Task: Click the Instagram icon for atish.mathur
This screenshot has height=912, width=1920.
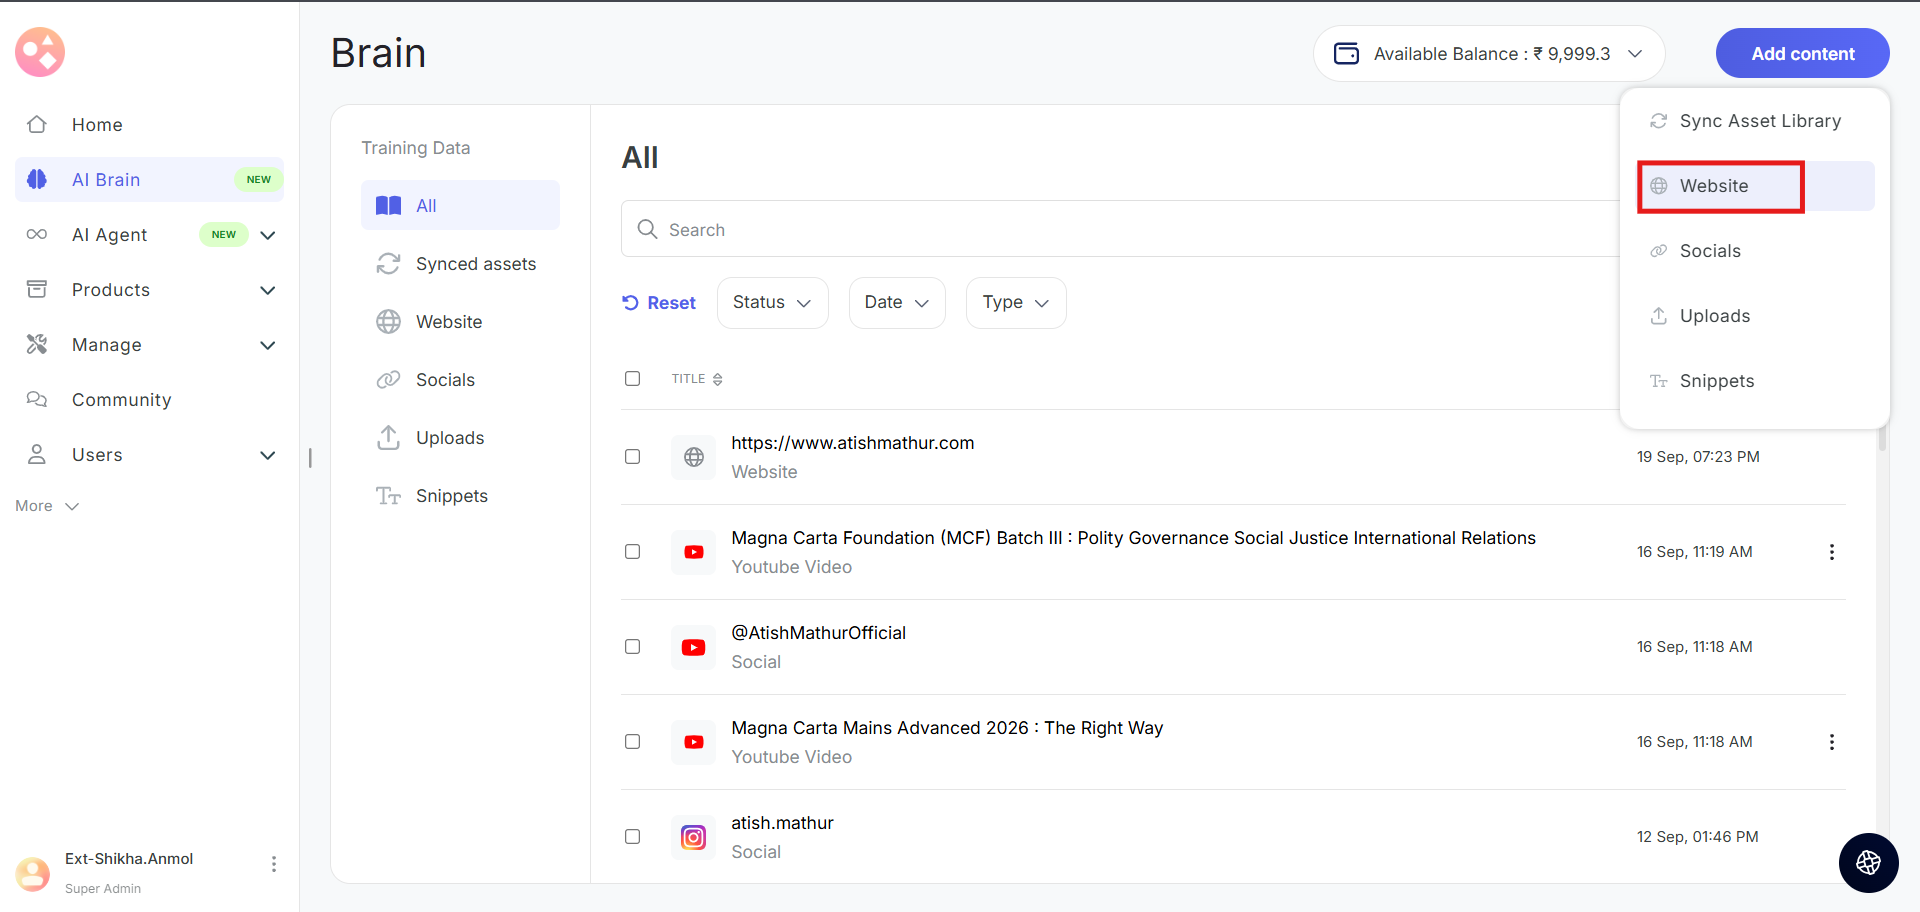Action: coord(693,837)
